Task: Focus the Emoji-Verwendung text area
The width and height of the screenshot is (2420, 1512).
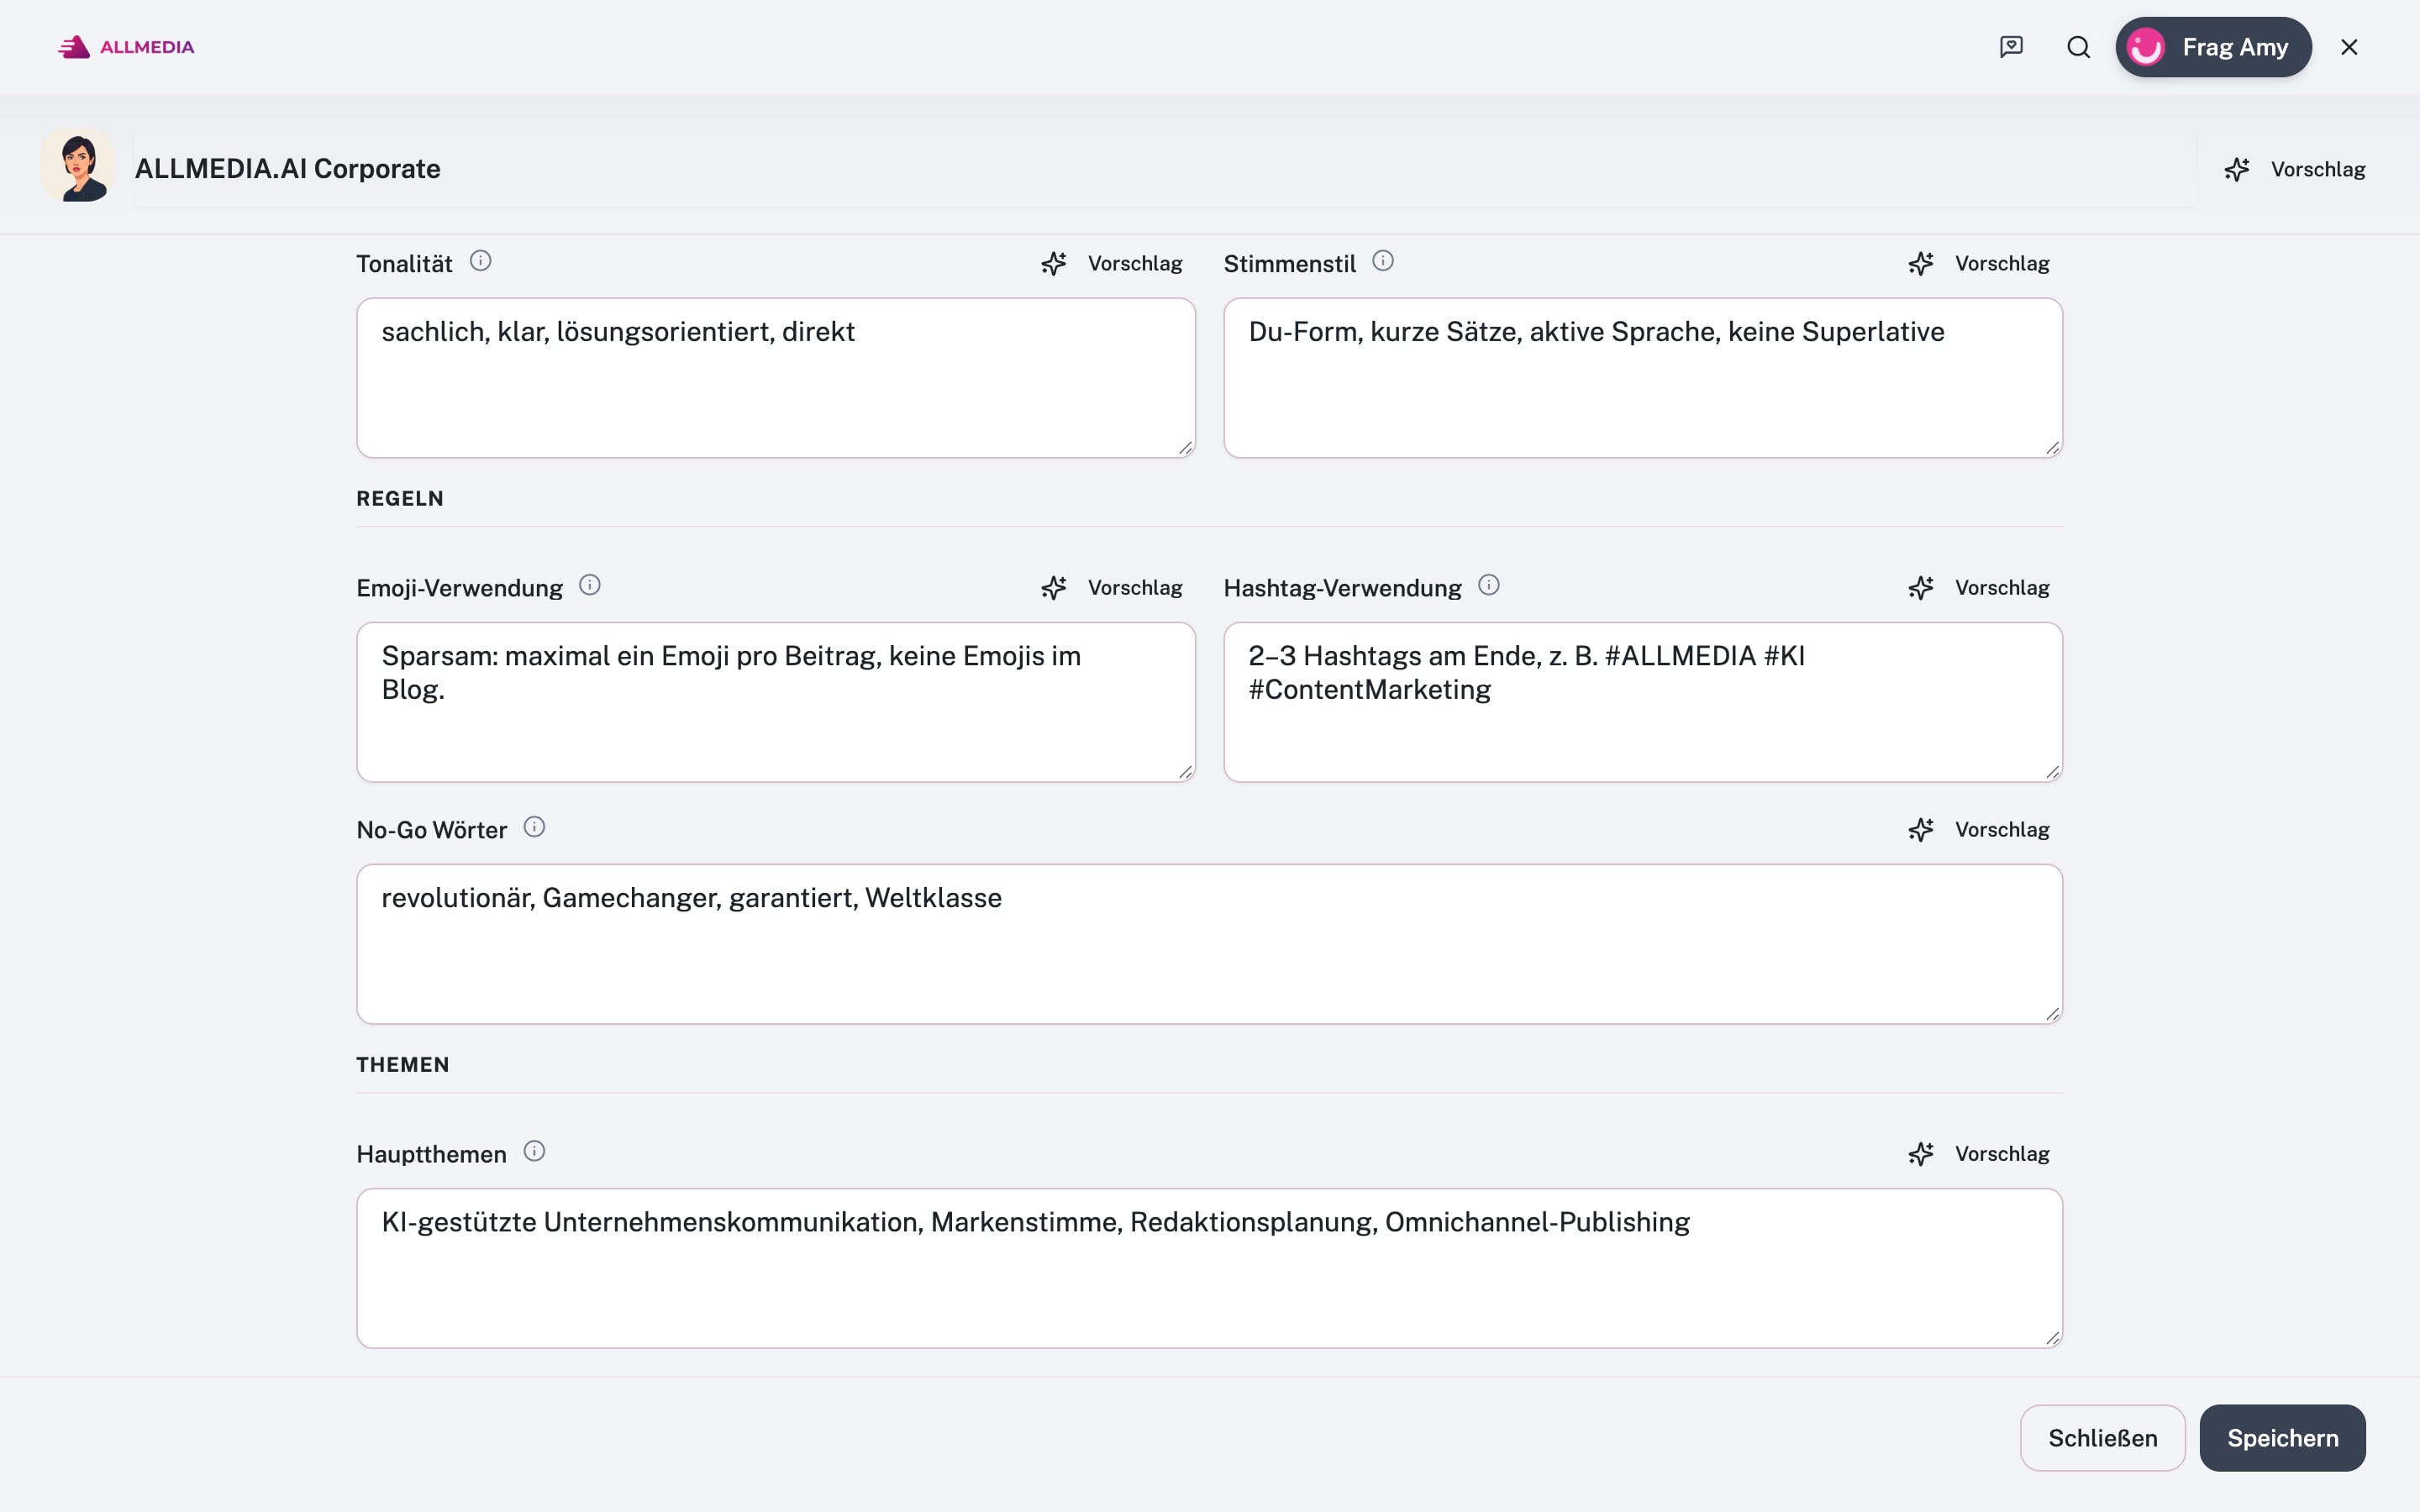Action: [776, 702]
